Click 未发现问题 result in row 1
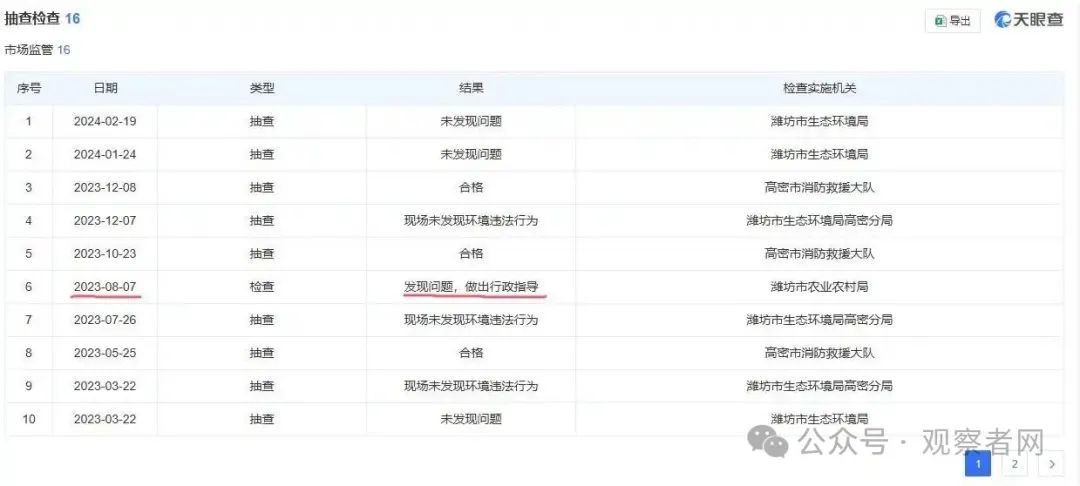The height and width of the screenshot is (486, 1080). [x=471, y=121]
